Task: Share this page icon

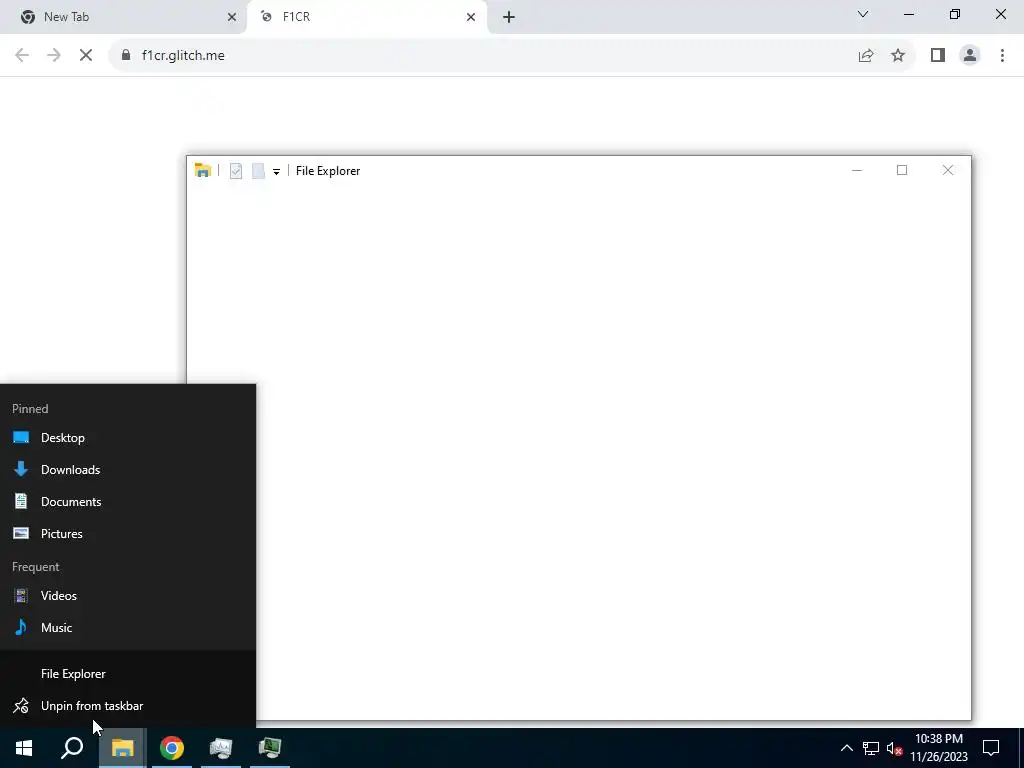Action: 866,56
